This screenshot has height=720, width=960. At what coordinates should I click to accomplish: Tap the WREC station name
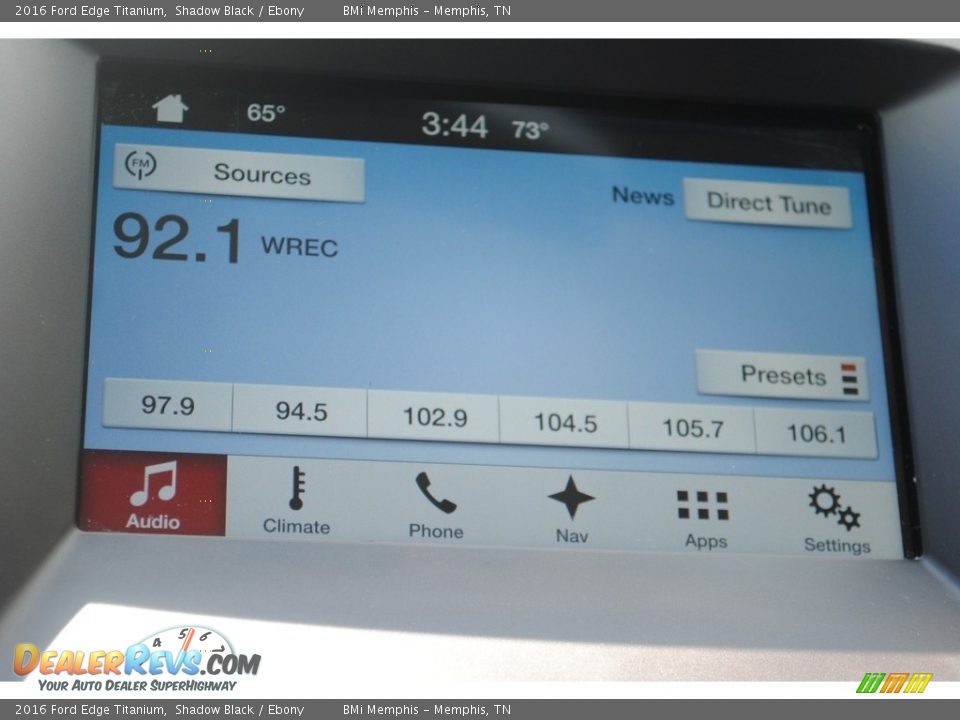(299, 247)
